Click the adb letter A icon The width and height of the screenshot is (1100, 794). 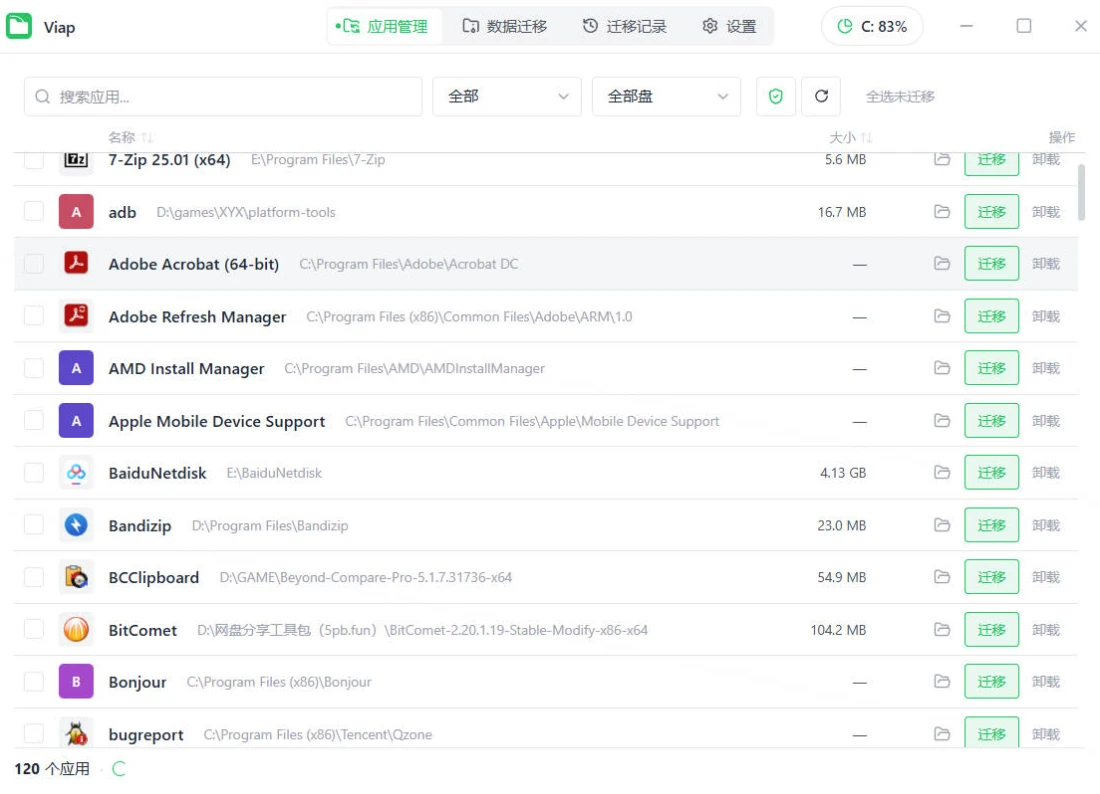[x=76, y=211]
